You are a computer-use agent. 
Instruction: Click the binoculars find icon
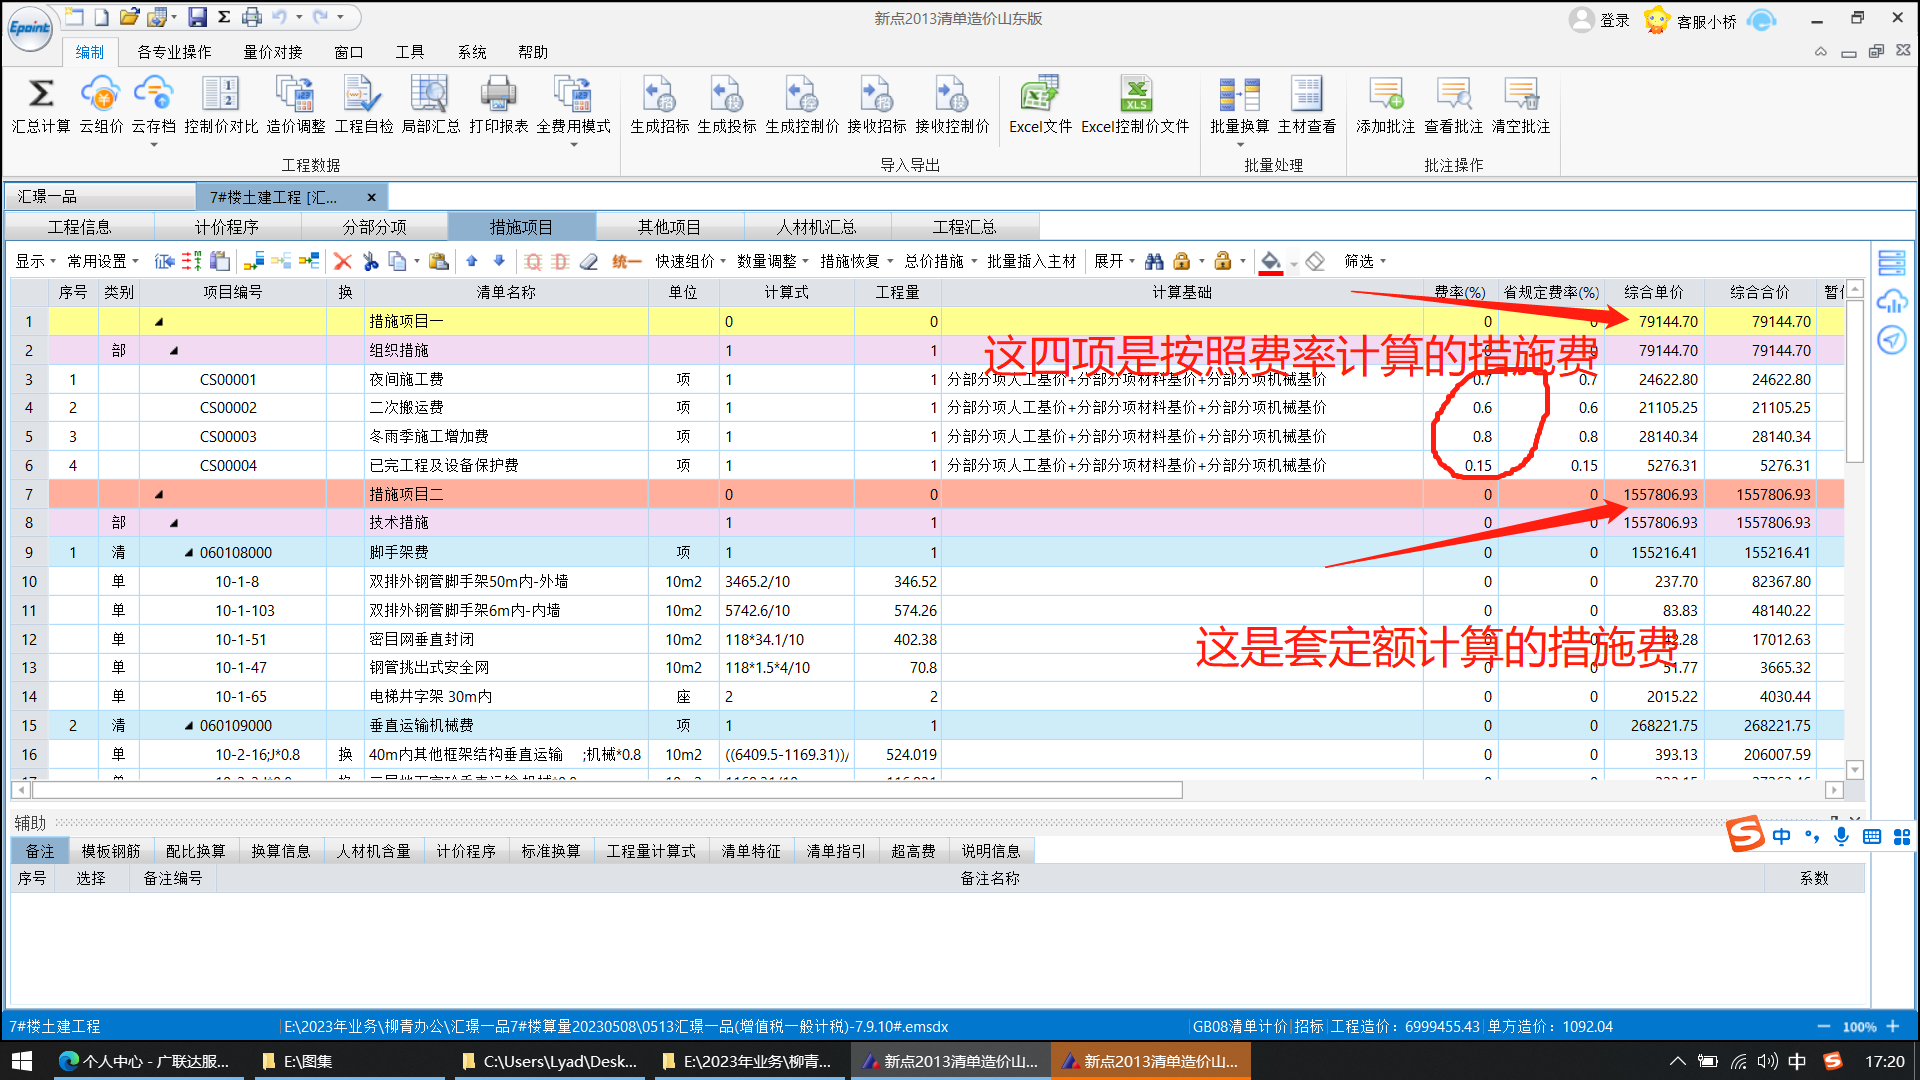tap(1154, 262)
